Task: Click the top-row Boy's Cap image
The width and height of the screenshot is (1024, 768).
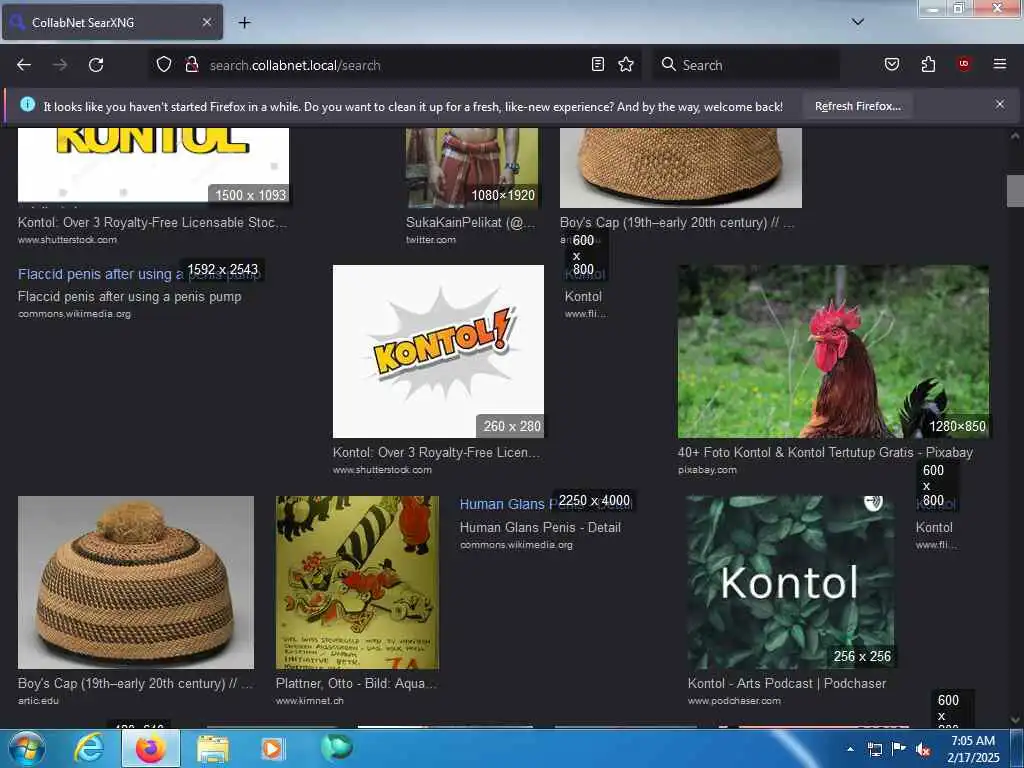Action: point(681,168)
